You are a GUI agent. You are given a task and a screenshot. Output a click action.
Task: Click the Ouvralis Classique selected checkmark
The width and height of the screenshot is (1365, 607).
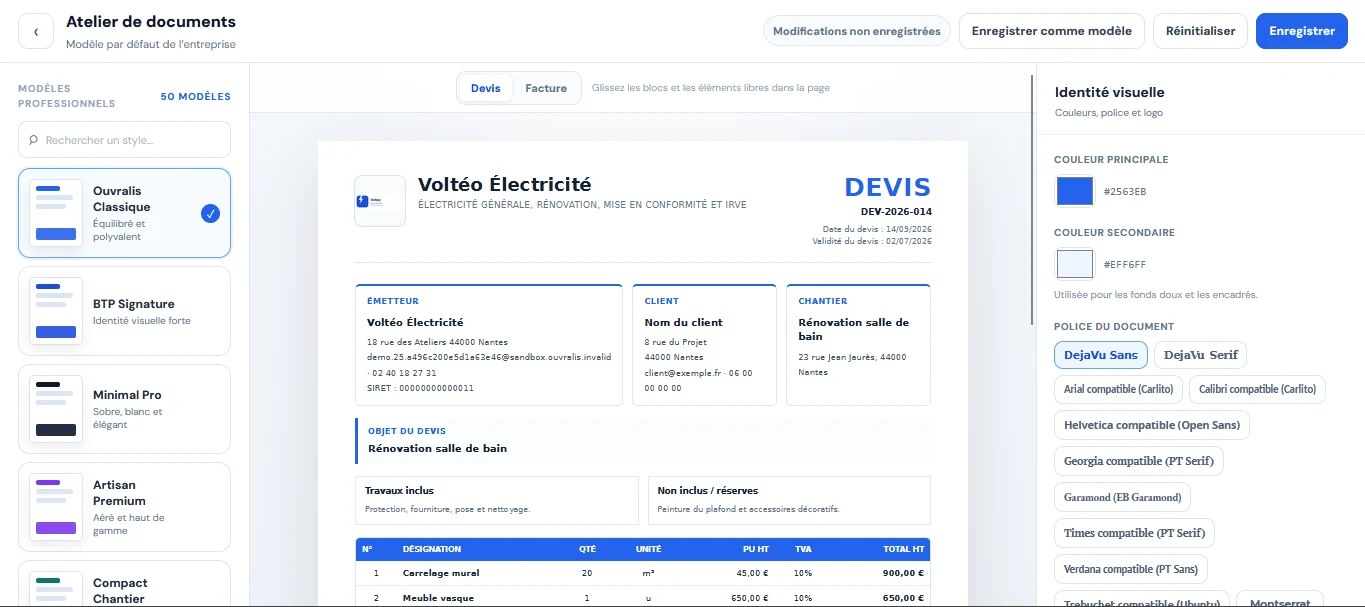(210, 213)
